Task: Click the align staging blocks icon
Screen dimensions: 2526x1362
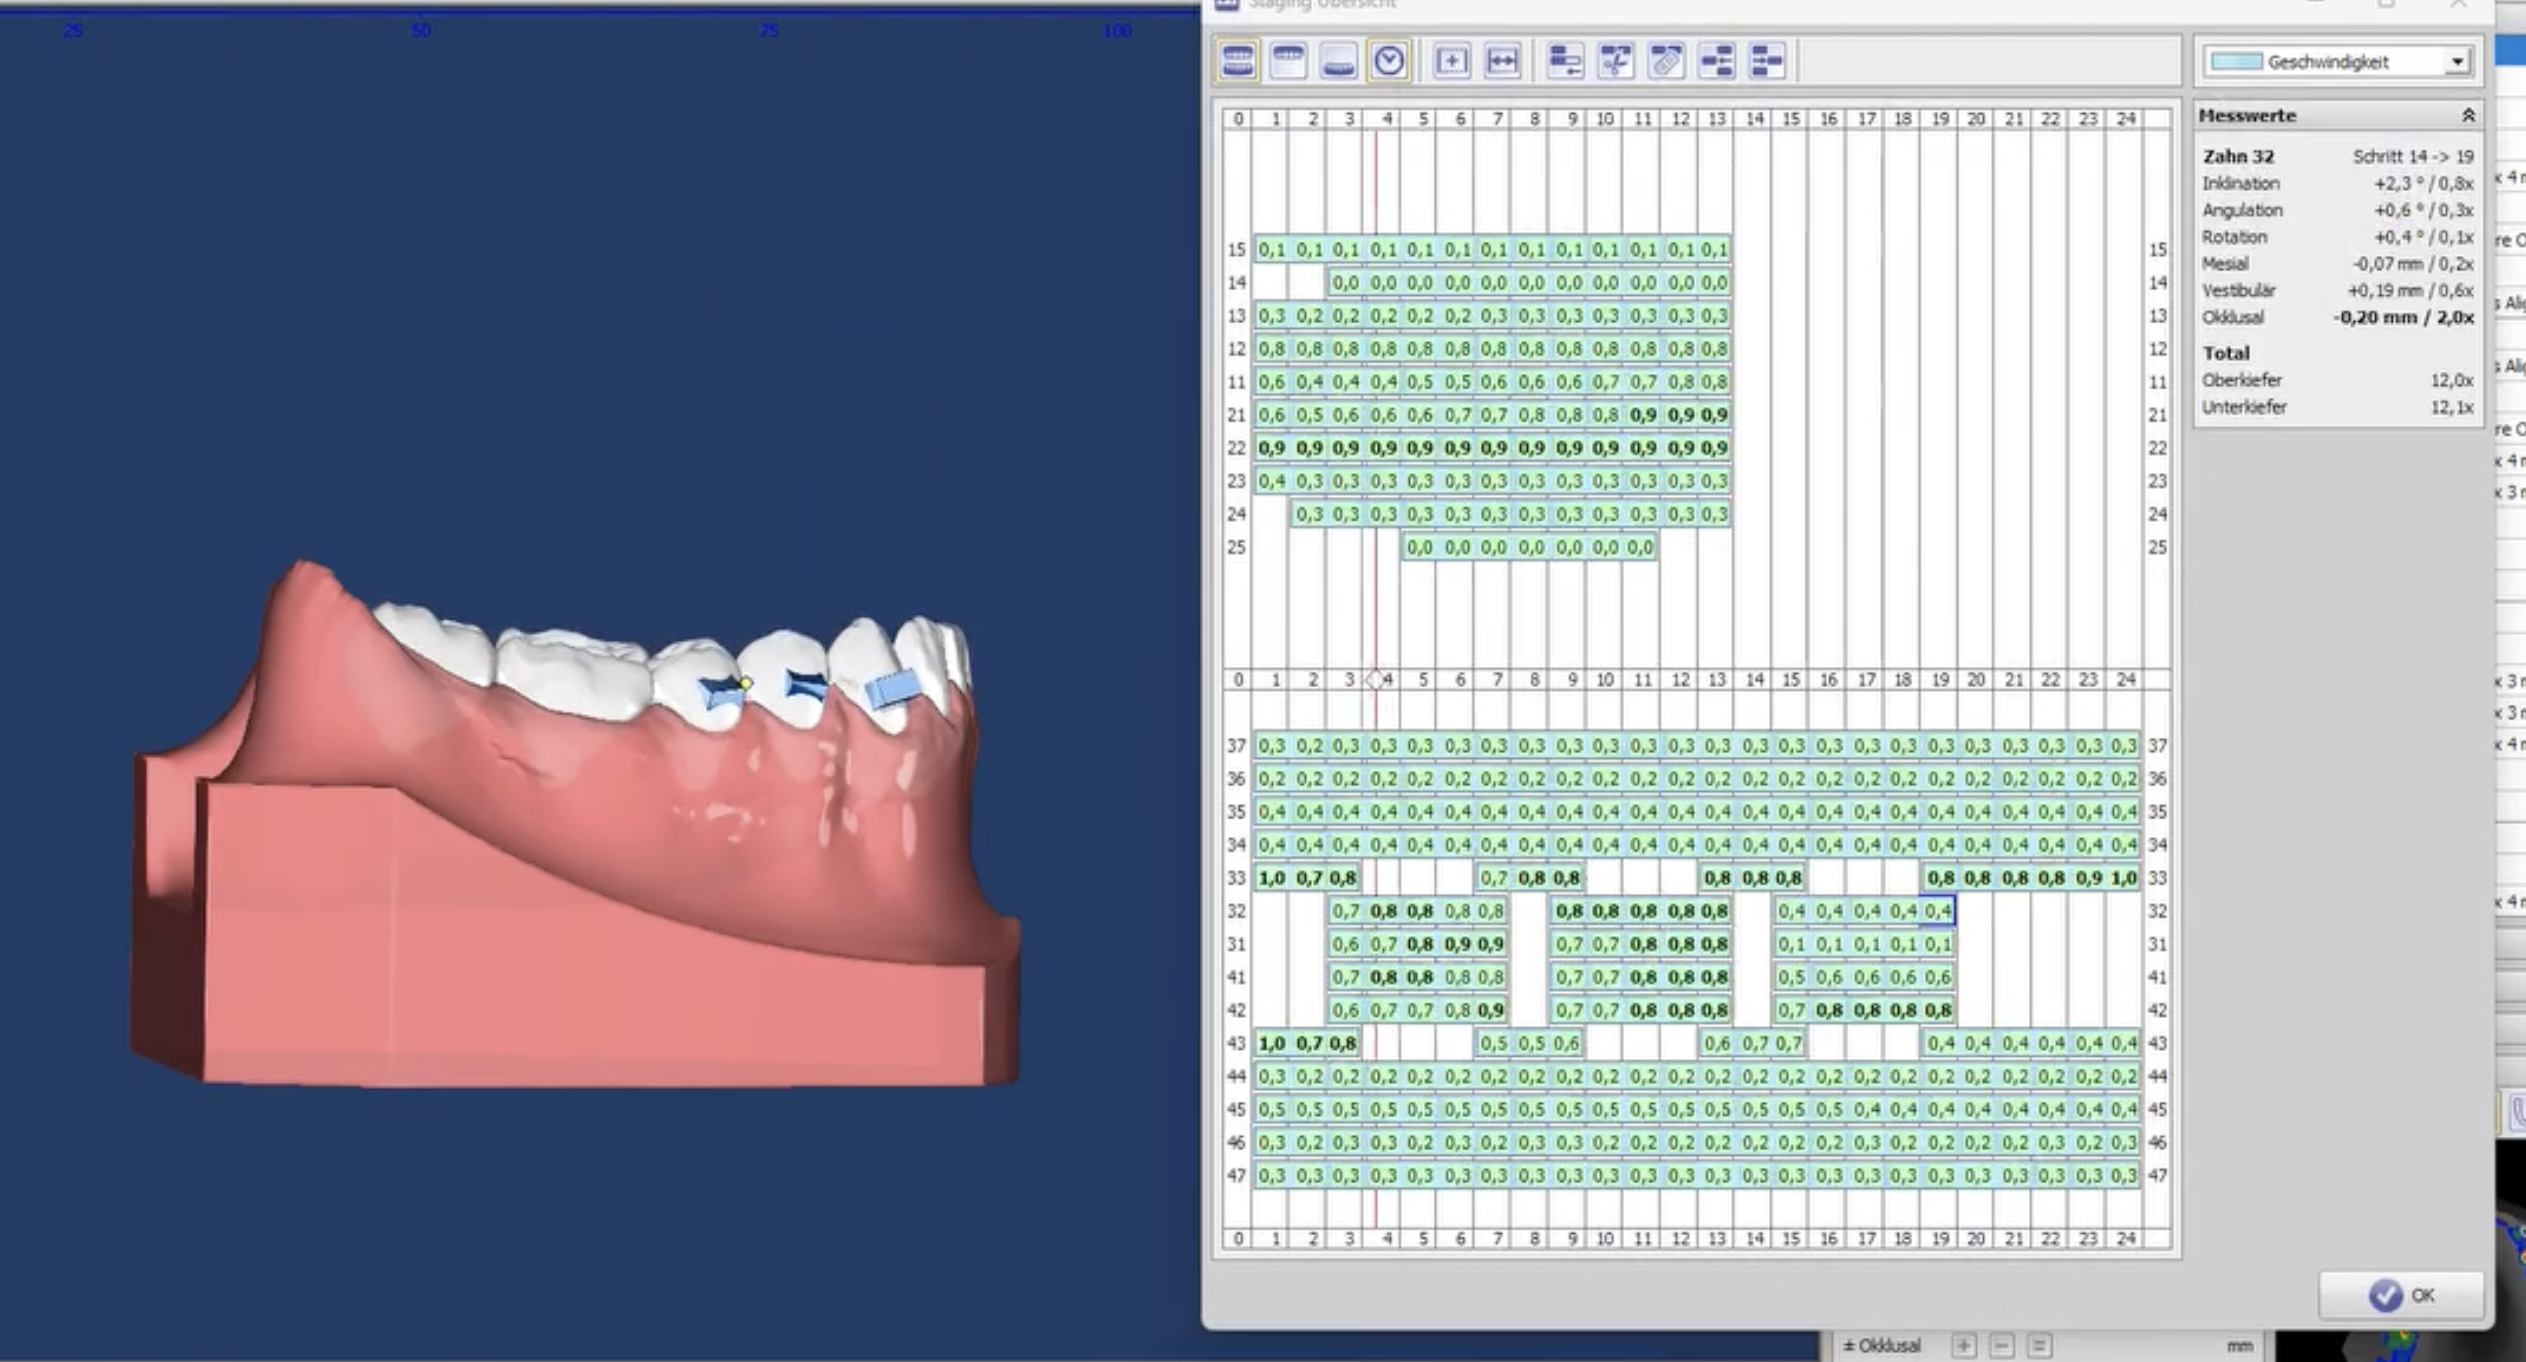Action: coord(1717,61)
